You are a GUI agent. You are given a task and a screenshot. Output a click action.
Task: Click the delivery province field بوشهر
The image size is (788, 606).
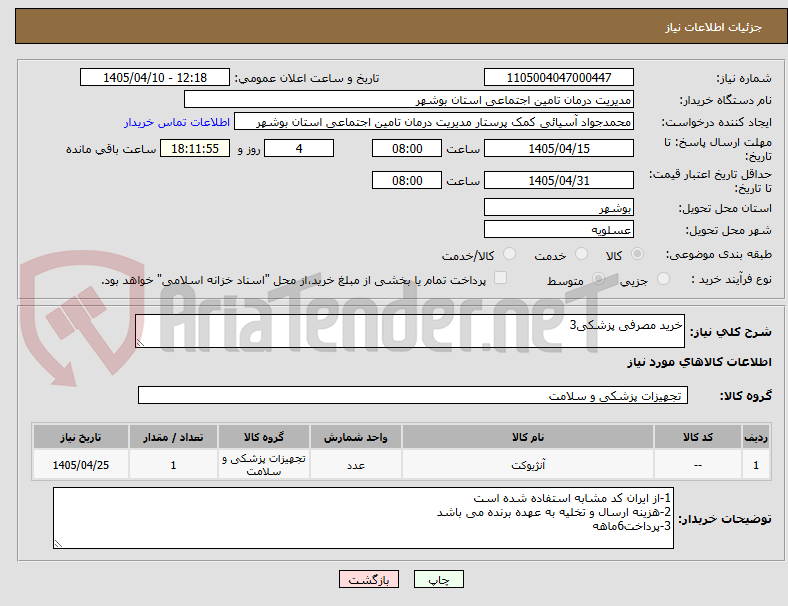pos(558,207)
